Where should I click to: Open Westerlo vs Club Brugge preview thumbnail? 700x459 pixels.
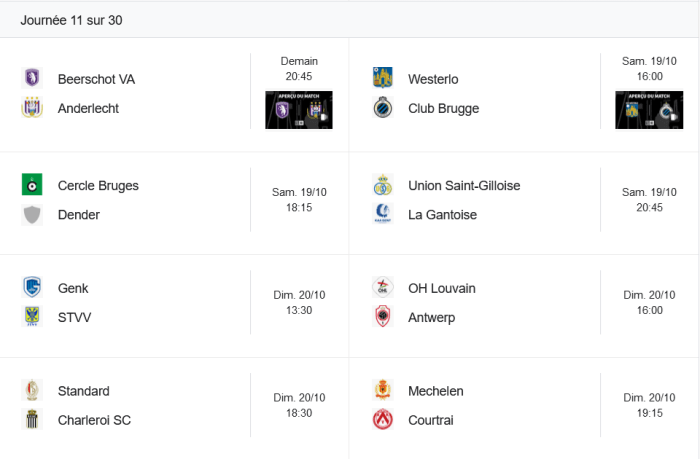(x=649, y=110)
